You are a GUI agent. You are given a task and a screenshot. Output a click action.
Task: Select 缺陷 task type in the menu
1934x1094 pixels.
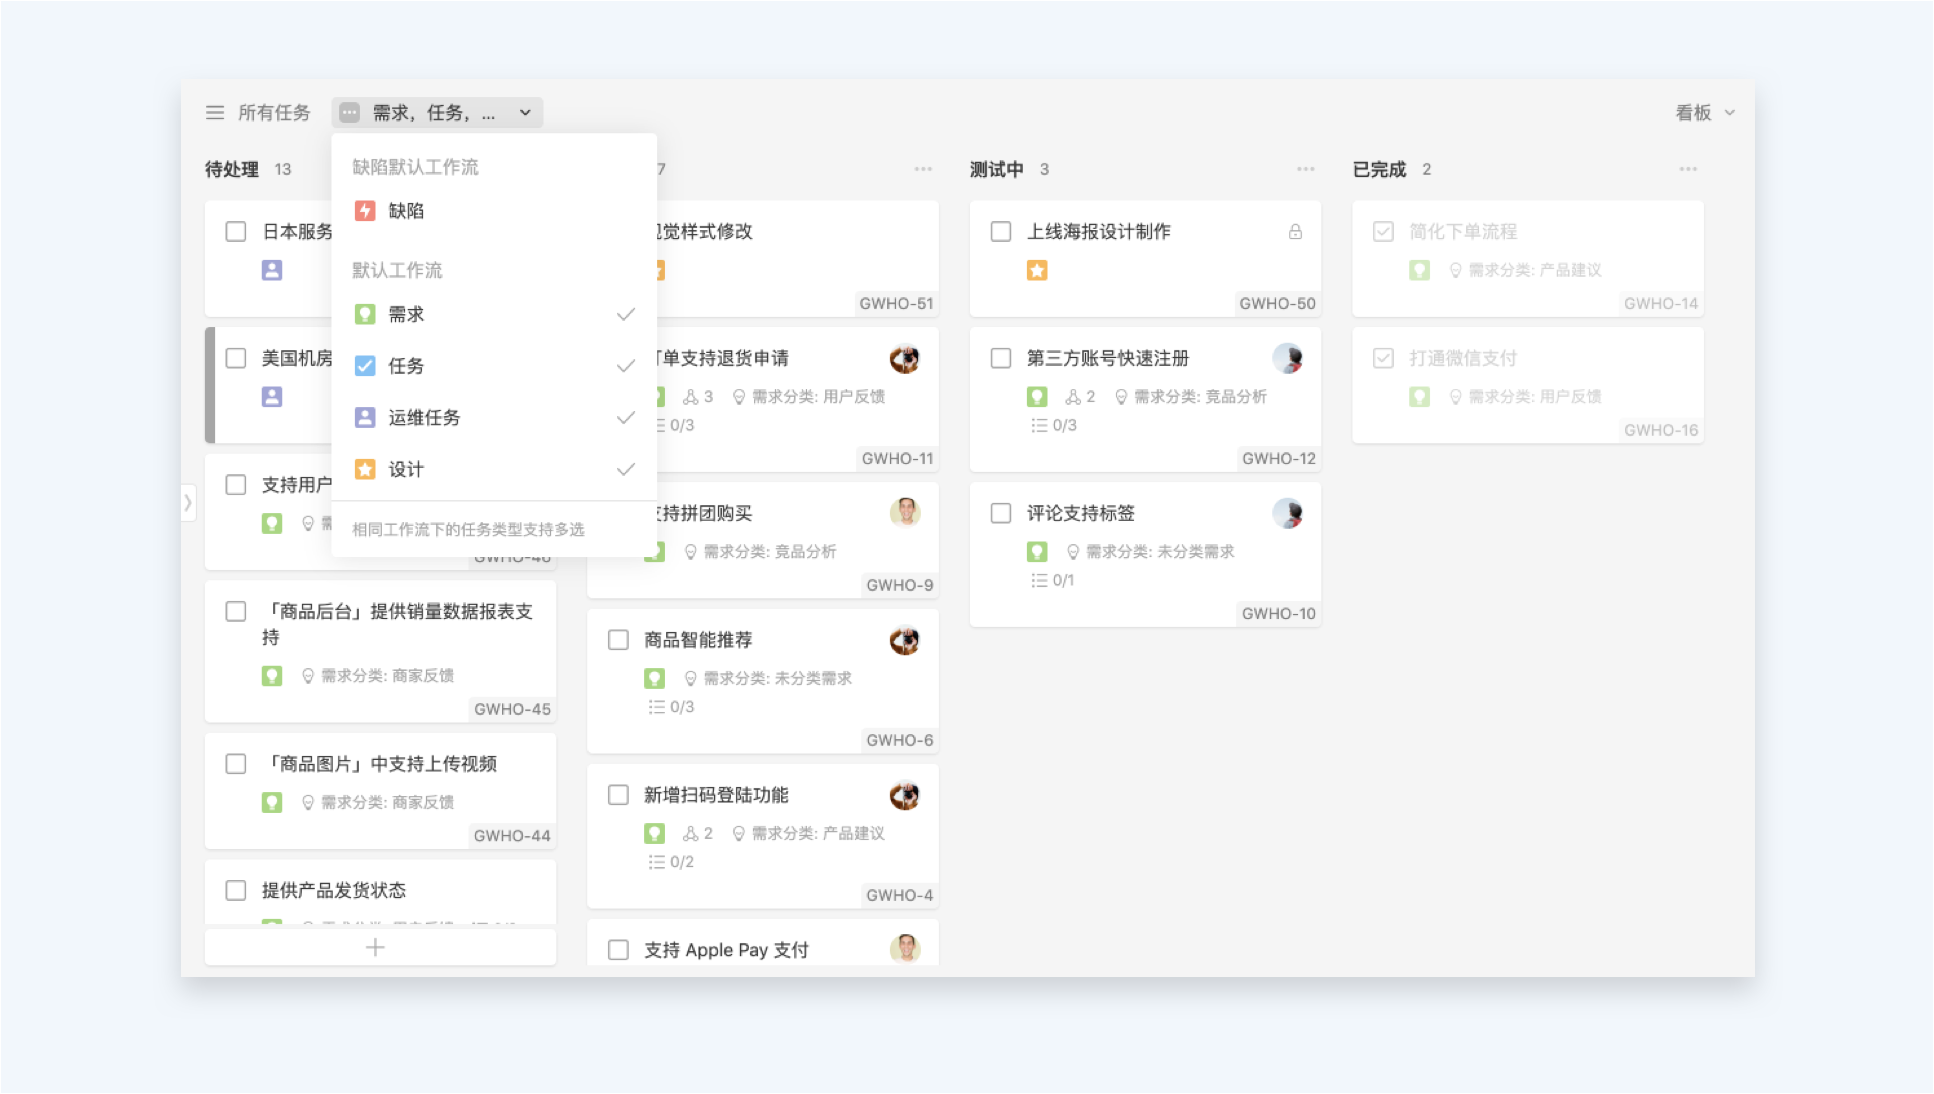[x=493, y=211]
